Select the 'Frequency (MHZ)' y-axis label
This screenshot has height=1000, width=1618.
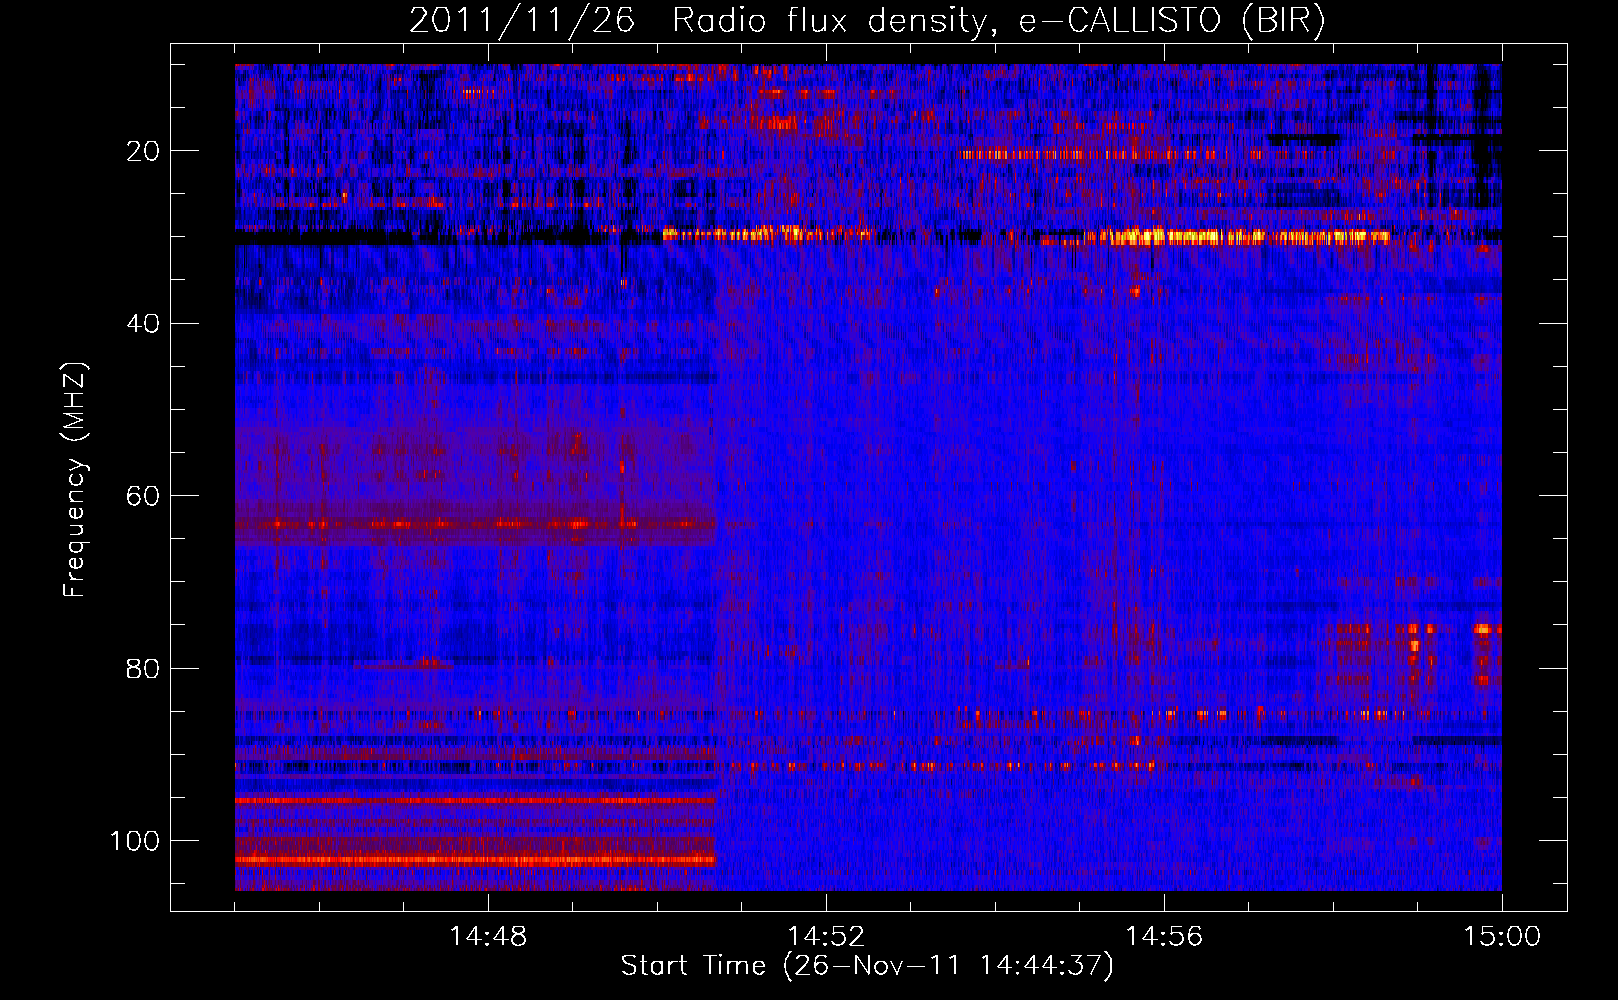tap(75, 480)
